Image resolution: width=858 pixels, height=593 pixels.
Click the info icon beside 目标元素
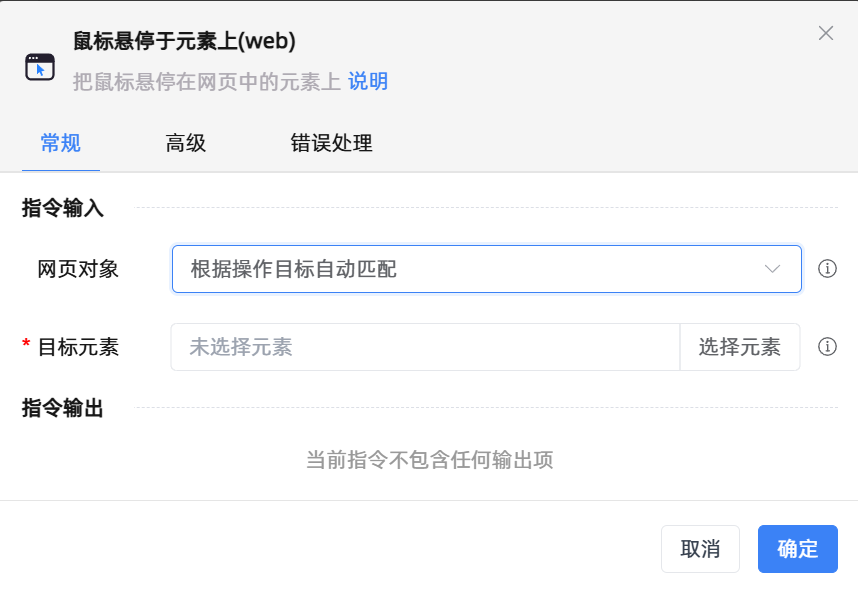click(827, 347)
